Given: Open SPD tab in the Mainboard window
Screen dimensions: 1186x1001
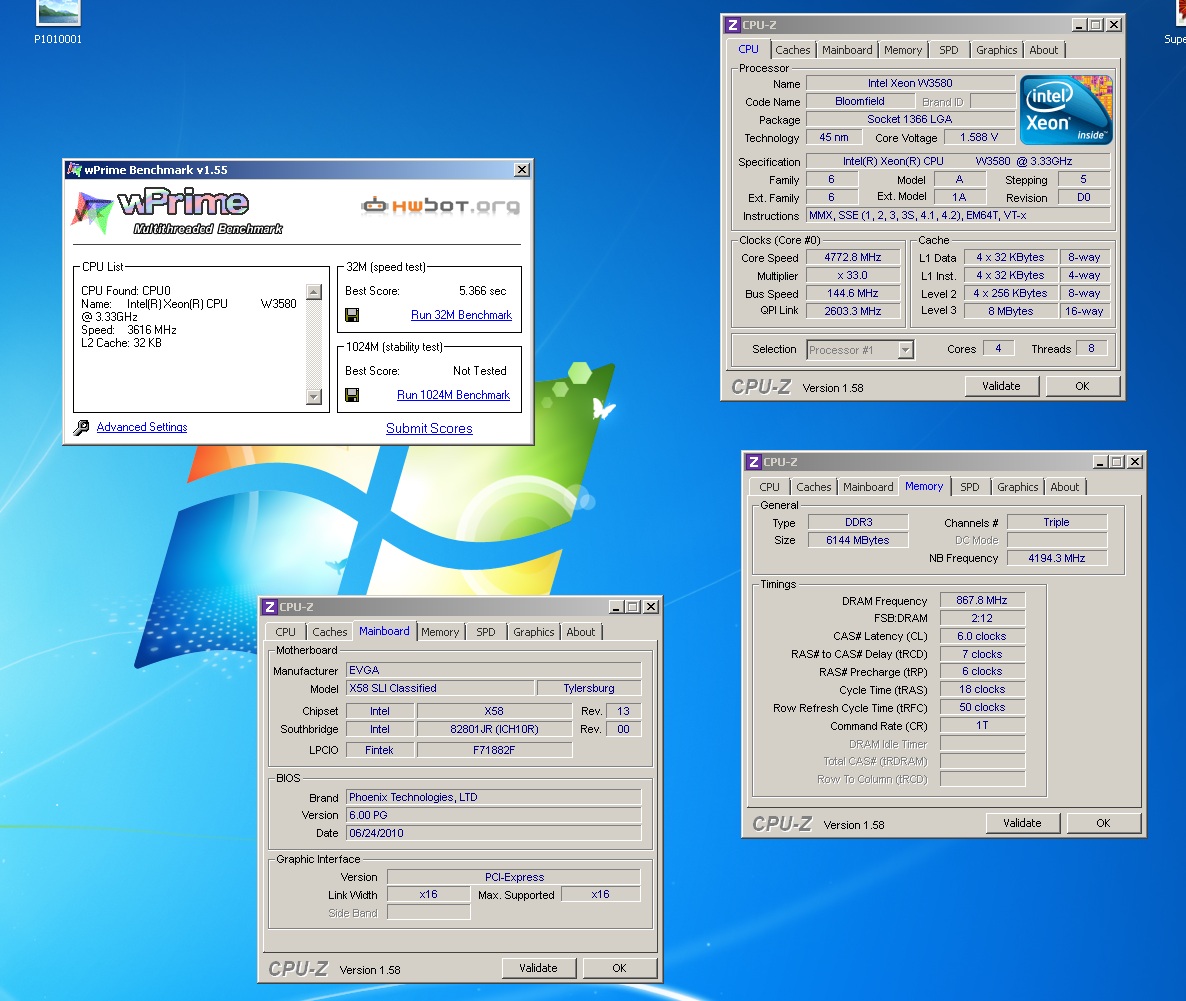Looking at the screenshot, I should pos(486,633).
